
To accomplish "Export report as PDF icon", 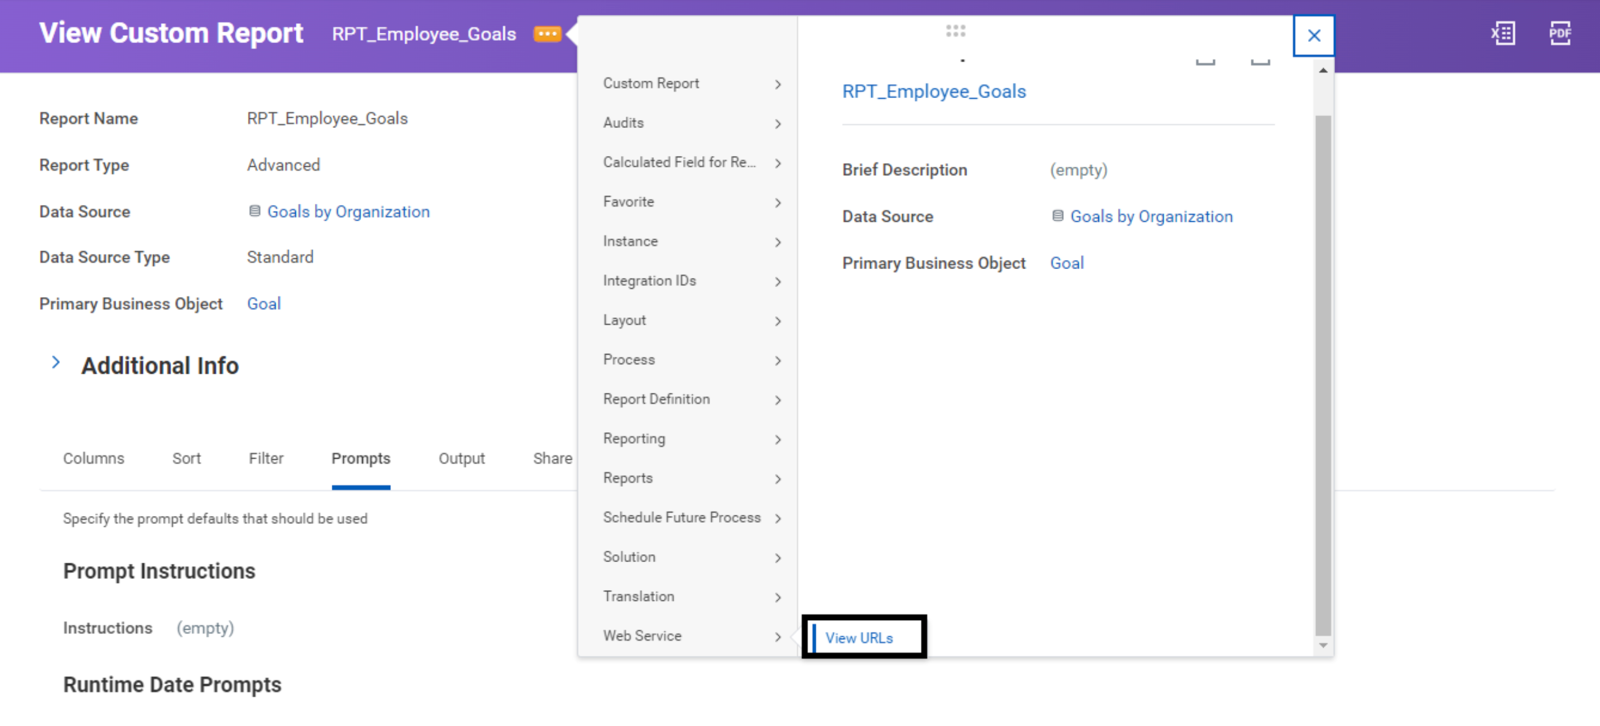I will tap(1560, 34).
